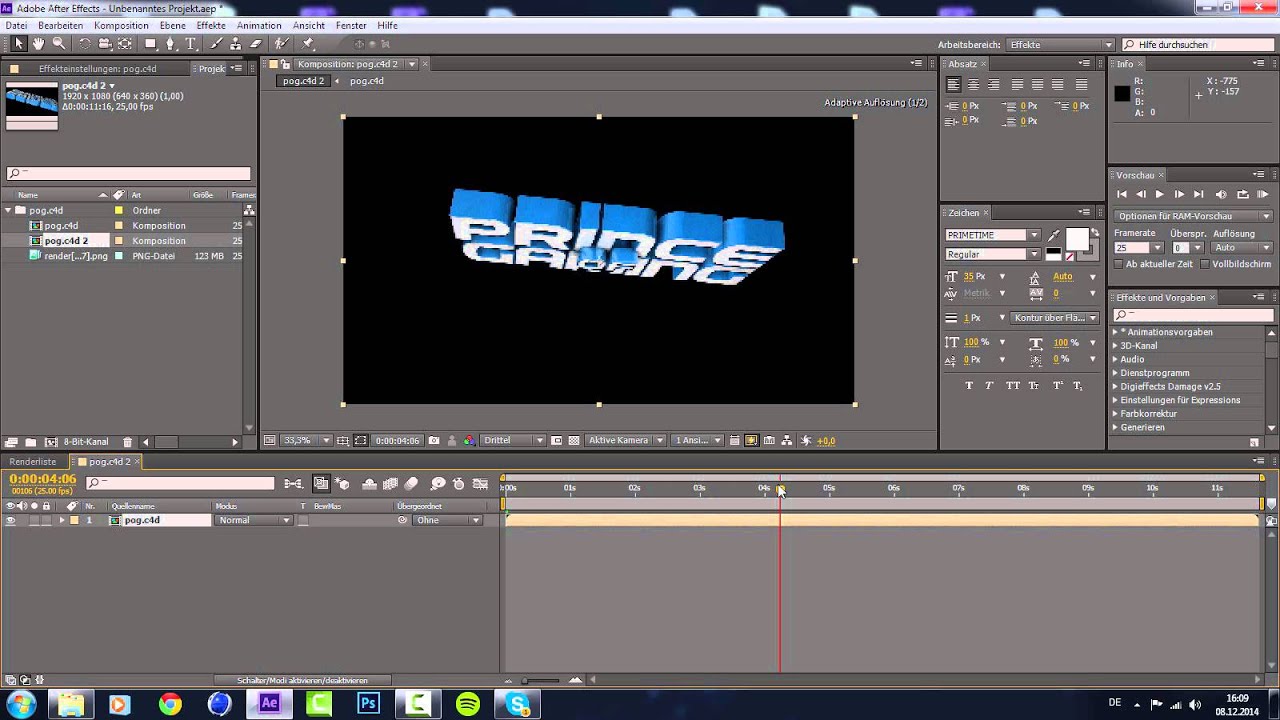1280x720 pixels.
Task: Toggle loop option in Vorschau panel
Action: (x=1243, y=194)
